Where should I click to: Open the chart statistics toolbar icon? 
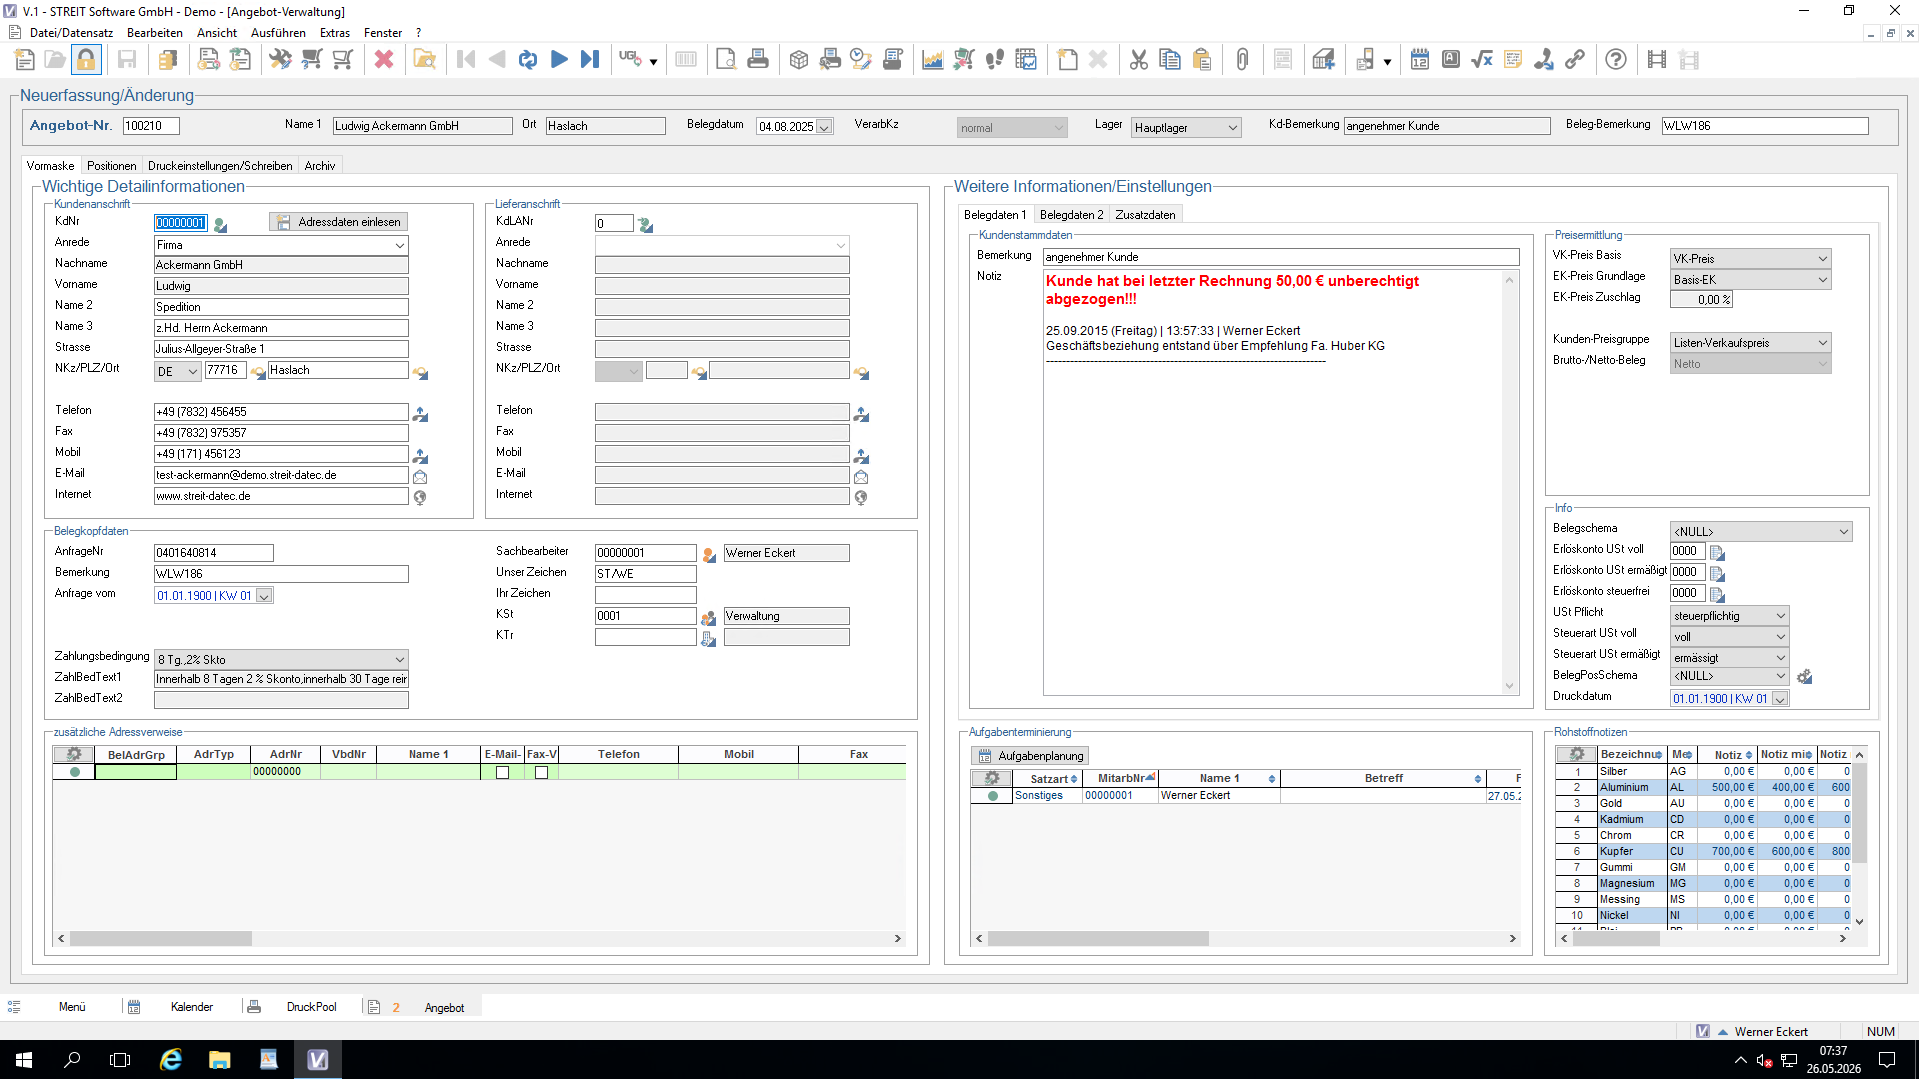click(x=932, y=60)
